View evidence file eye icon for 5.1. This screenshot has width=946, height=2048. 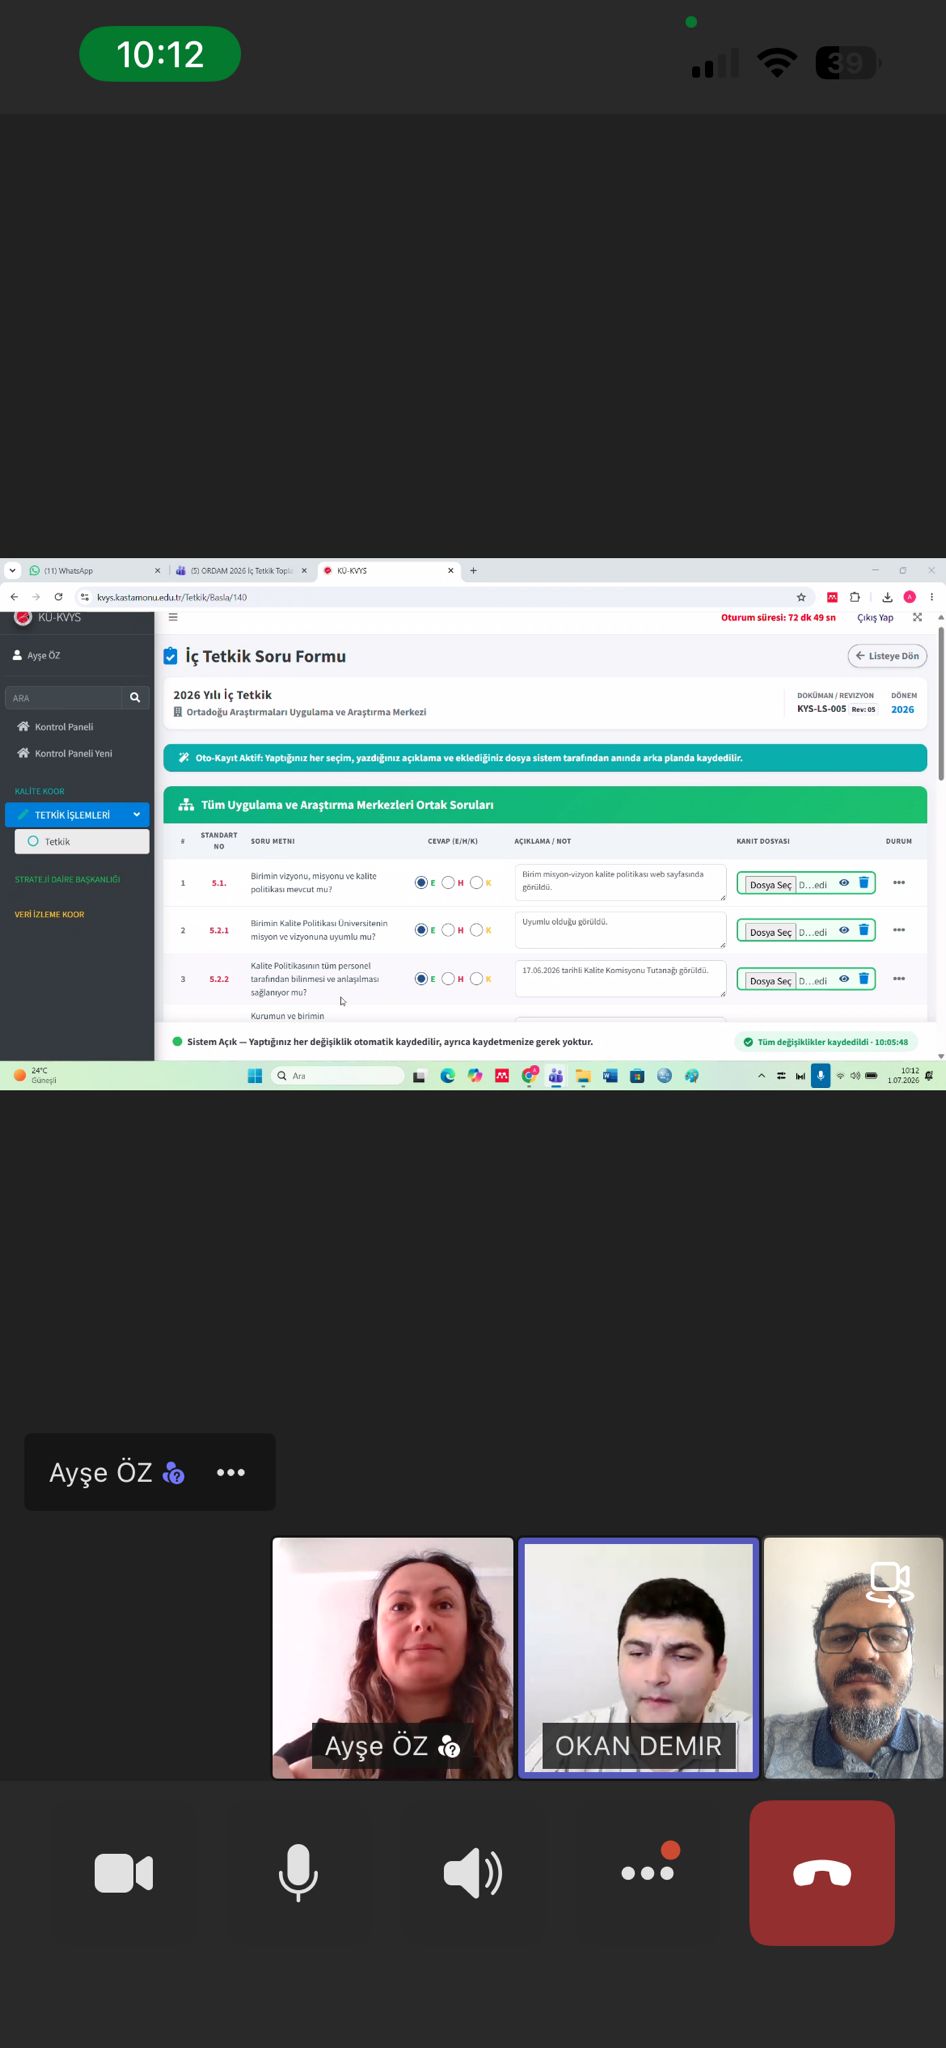coord(844,883)
